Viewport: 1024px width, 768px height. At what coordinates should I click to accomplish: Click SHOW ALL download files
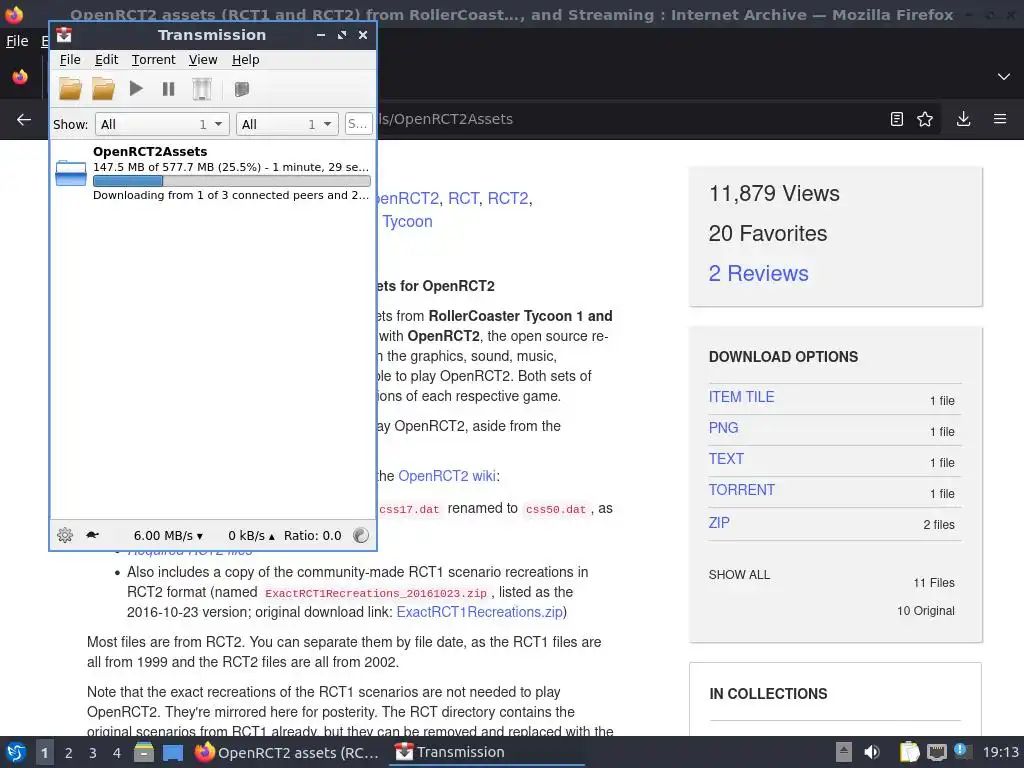(x=739, y=575)
